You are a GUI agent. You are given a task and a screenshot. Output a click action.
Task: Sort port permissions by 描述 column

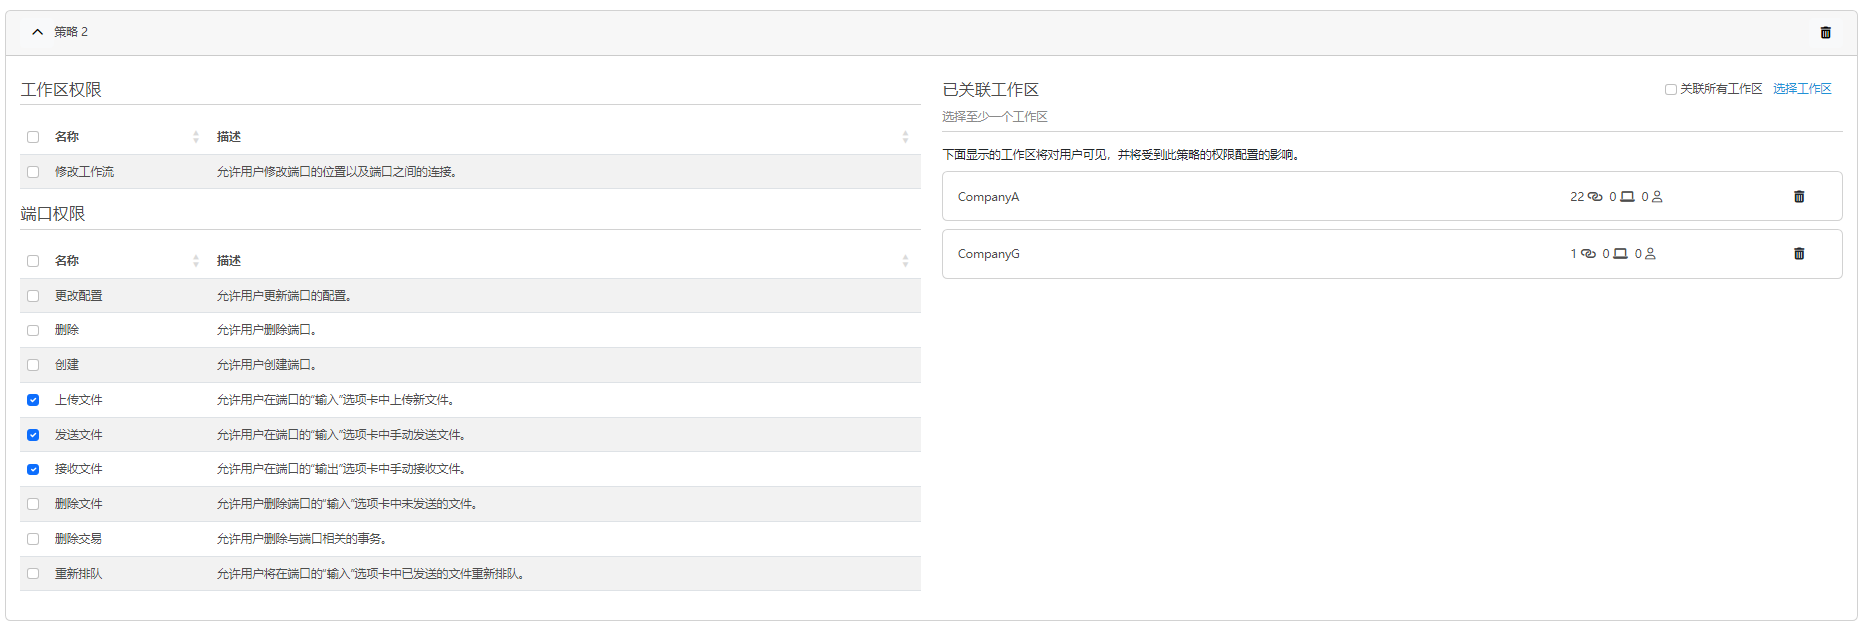point(905,261)
